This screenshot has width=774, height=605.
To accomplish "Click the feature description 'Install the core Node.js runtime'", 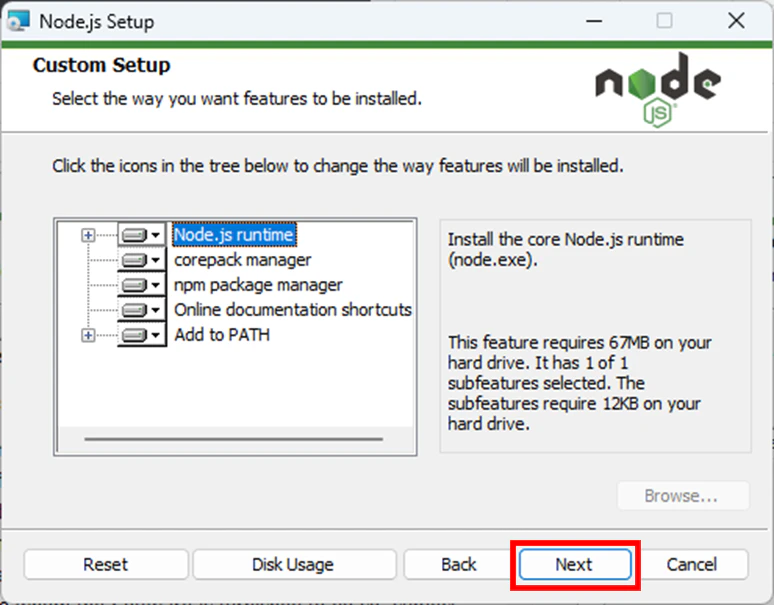I will click(566, 250).
